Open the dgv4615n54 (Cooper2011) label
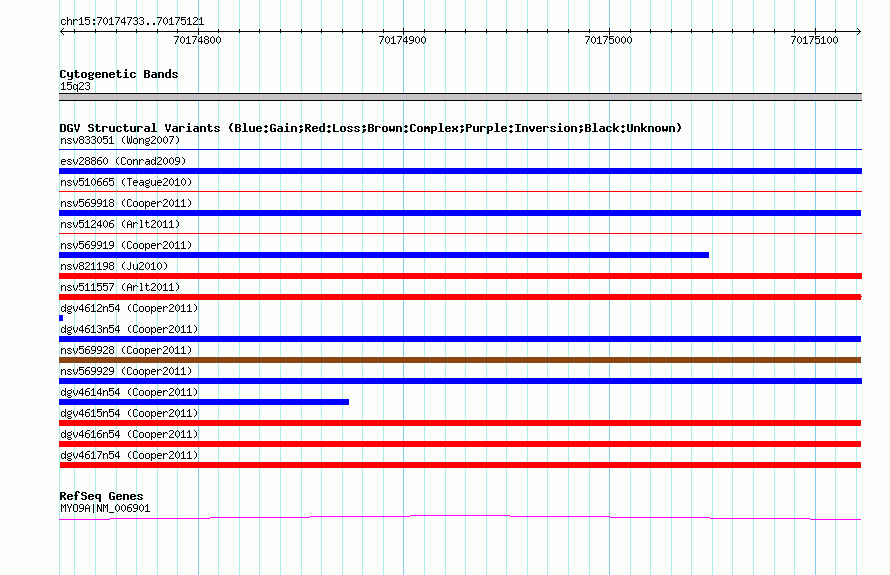The height and width of the screenshot is (575, 890). (x=129, y=413)
